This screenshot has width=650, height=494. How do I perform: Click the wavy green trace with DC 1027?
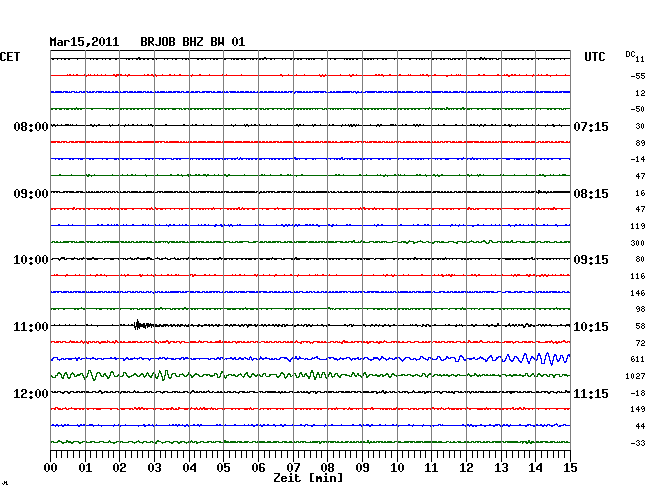tap(310, 375)
